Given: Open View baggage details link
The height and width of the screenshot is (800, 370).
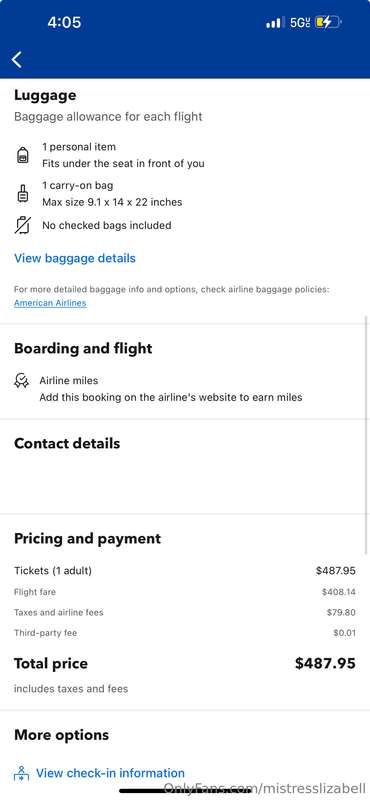Looking at the screenshot, I should pos(75,258).
